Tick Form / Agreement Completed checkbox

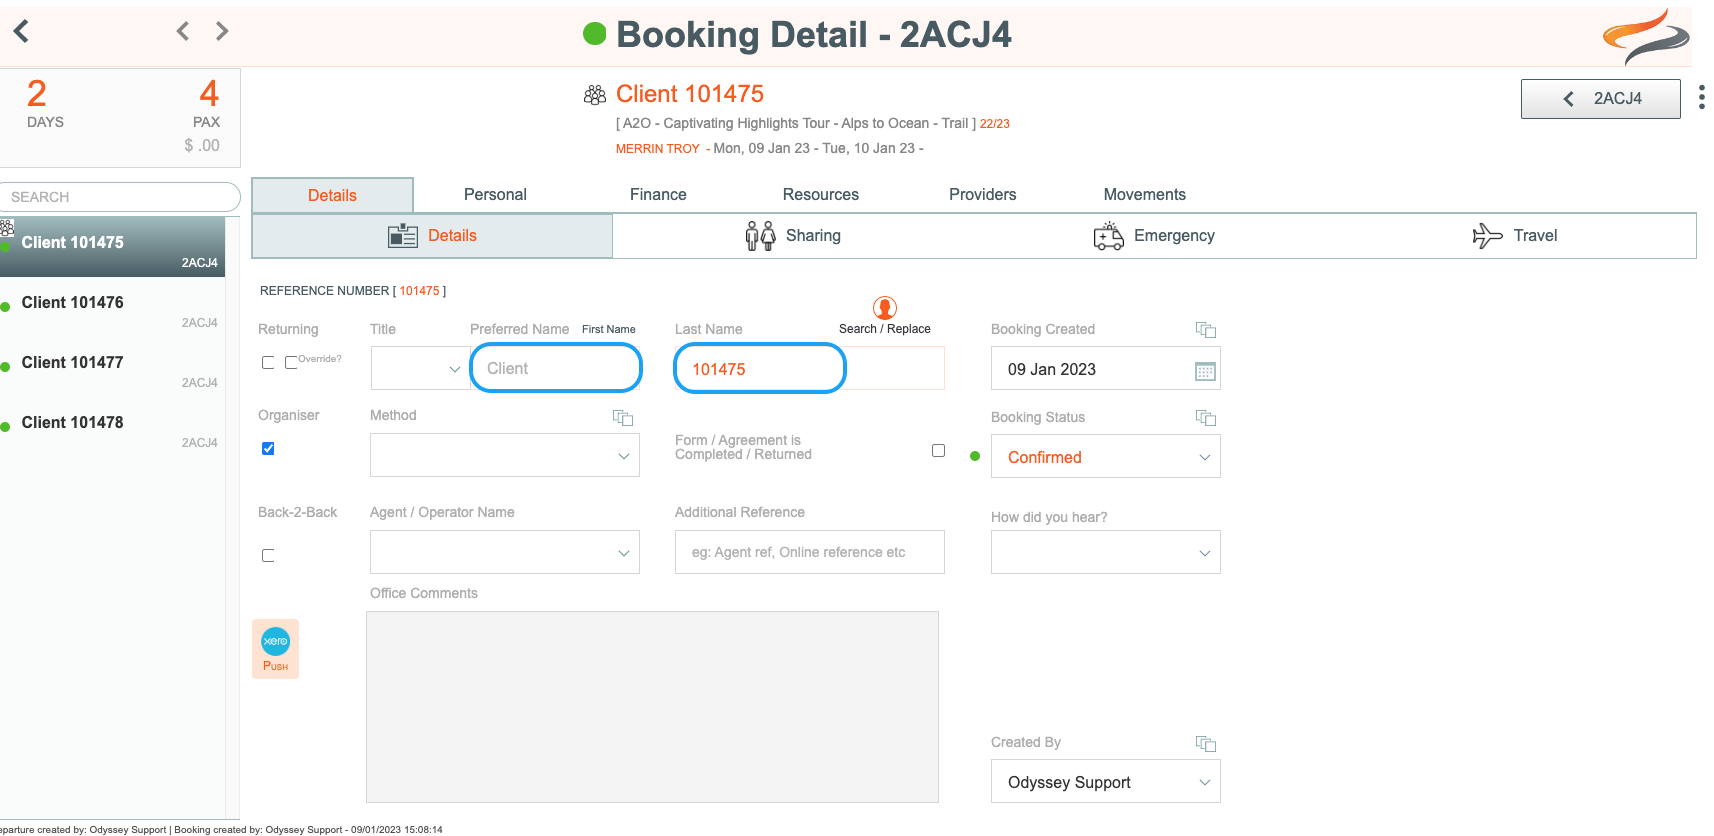938,450
